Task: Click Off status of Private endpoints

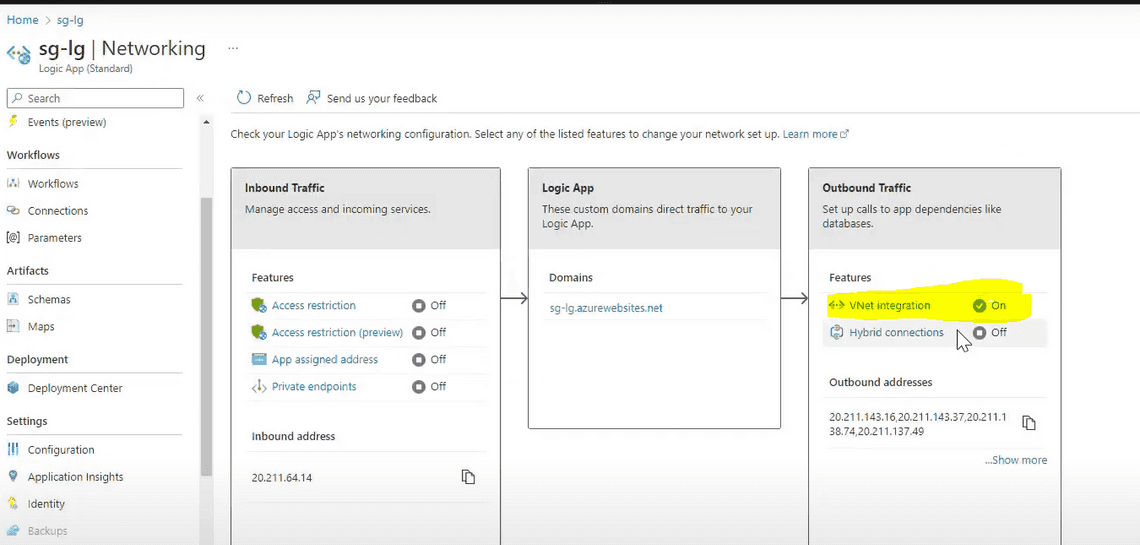Action: point(429,387)
